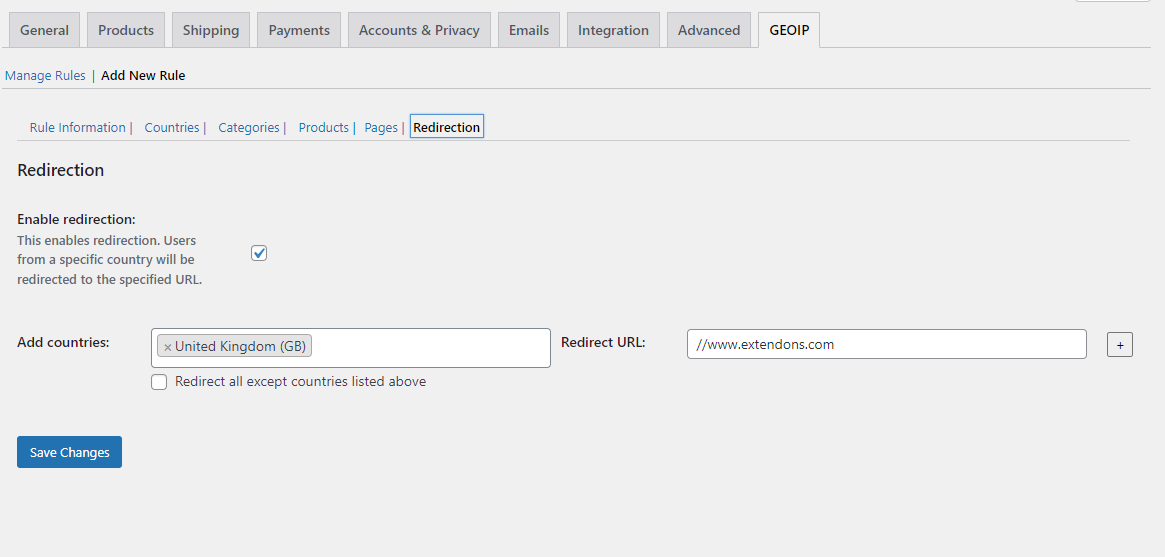Screen dimensions: 1165x557
Task: Switch to the Emails tab
Action: [529, 30]
